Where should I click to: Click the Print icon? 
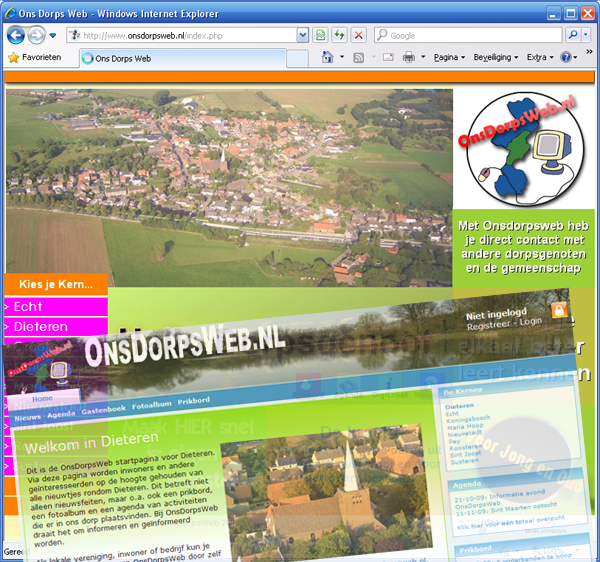click(409, 57)
